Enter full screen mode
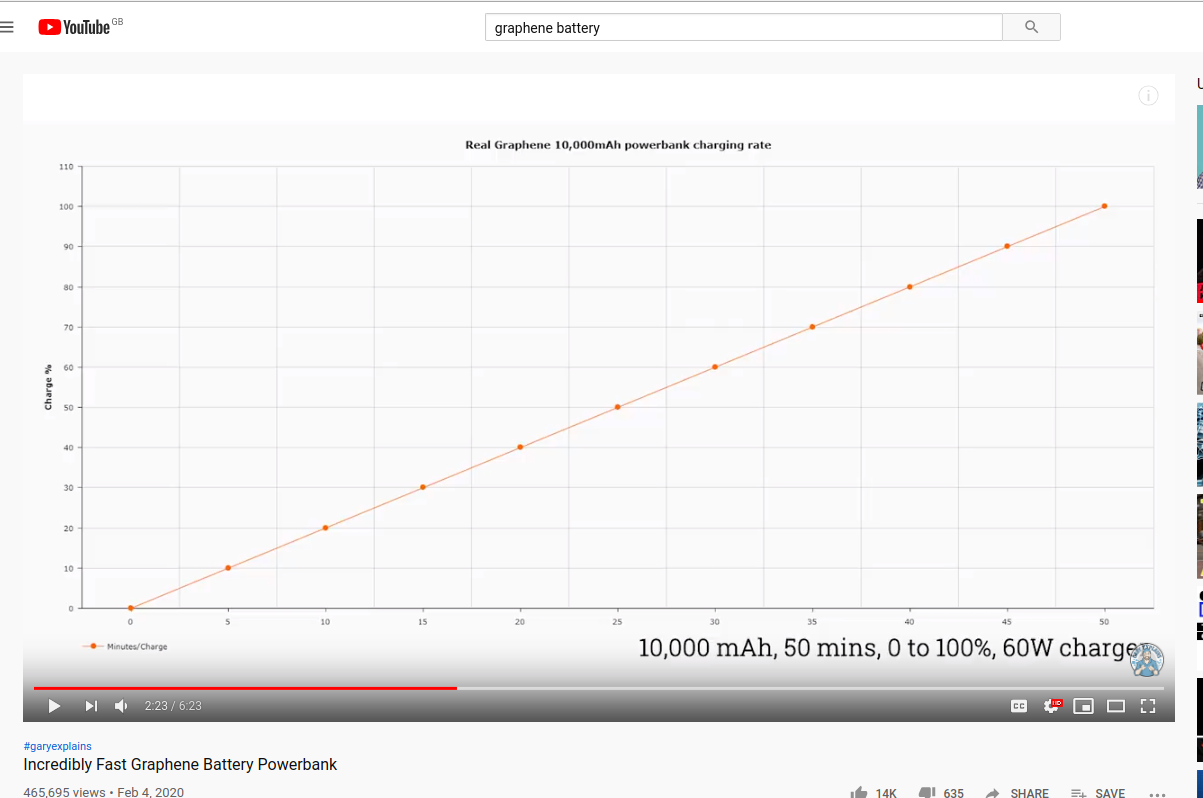Image resolution: width=1203 pixels, height=798 pixels. (x=1148, y=706)
